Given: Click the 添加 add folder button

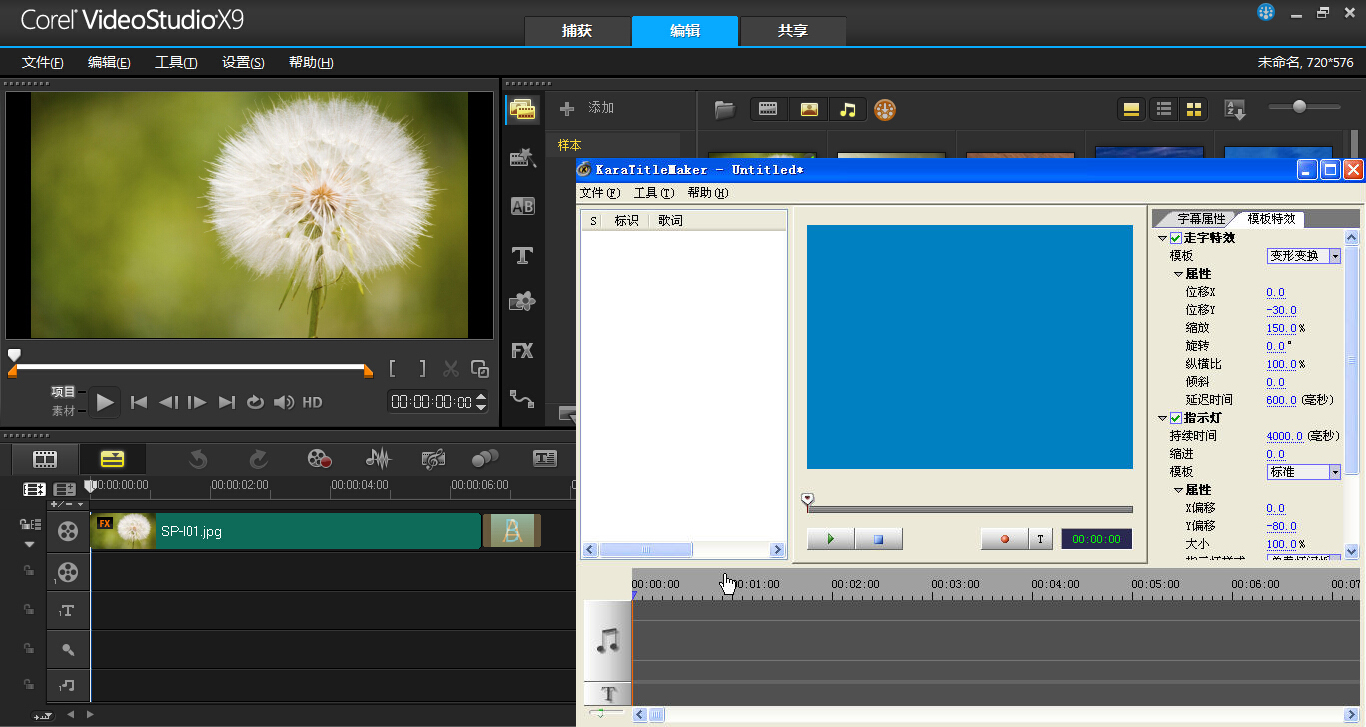Looking at the screenshot, I should (x=587, y=108).
